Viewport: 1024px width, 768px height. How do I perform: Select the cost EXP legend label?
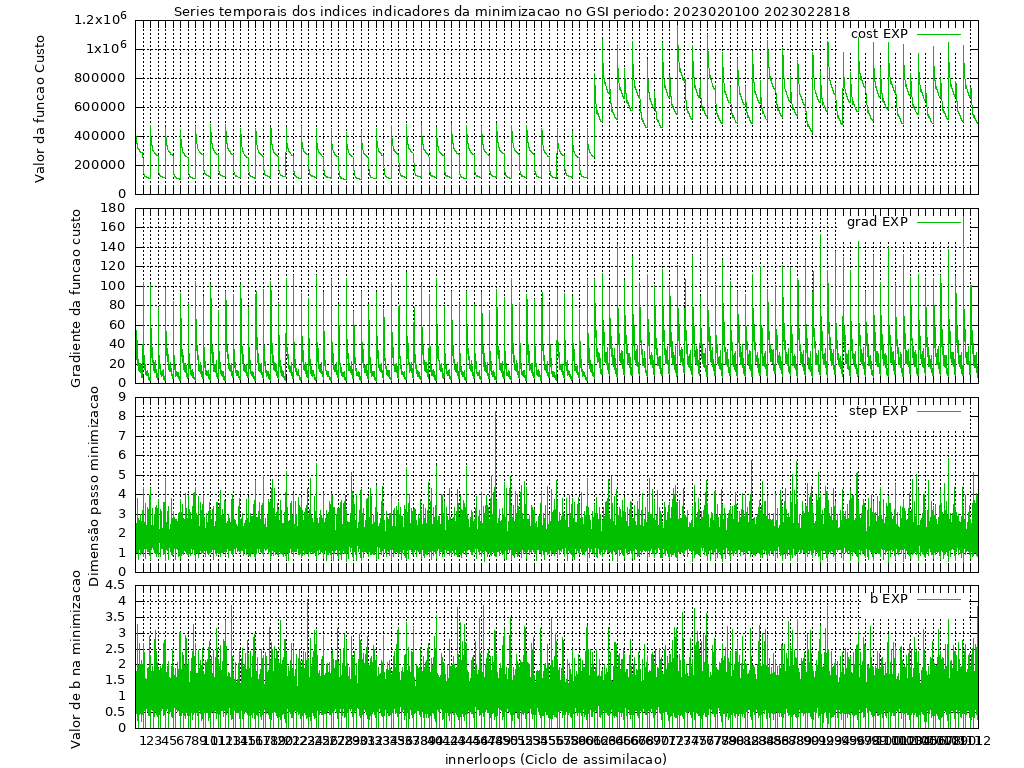pos(879,34)
